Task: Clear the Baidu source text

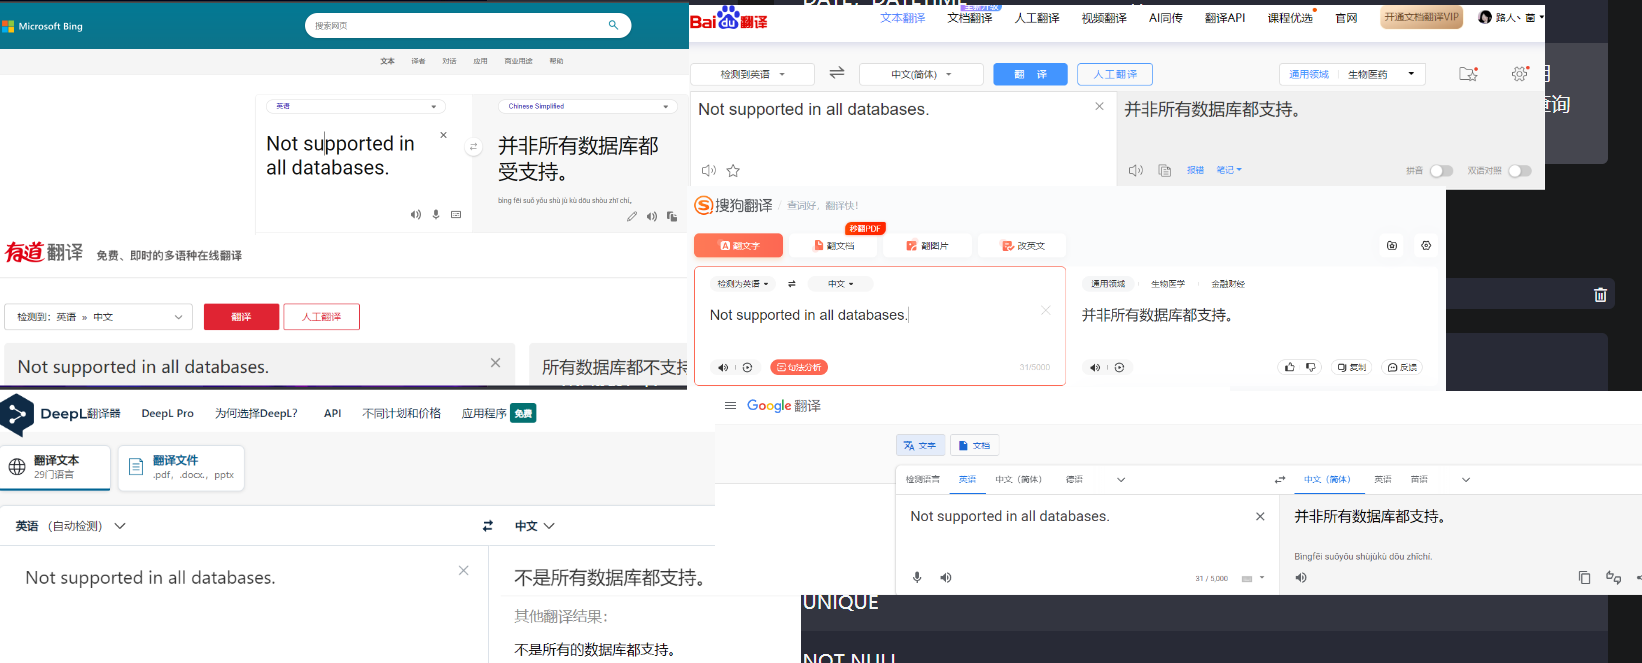Action: tap(1099, 106)
